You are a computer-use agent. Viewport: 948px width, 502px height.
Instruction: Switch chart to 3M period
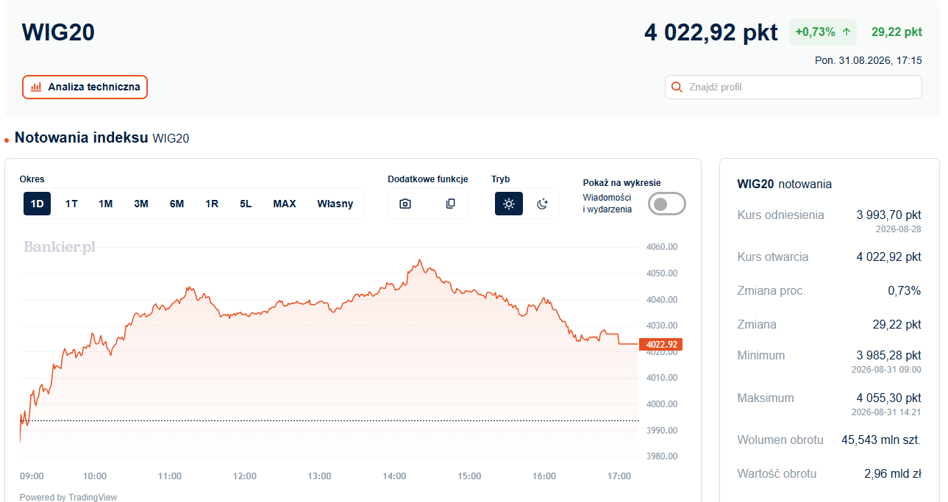141,204
